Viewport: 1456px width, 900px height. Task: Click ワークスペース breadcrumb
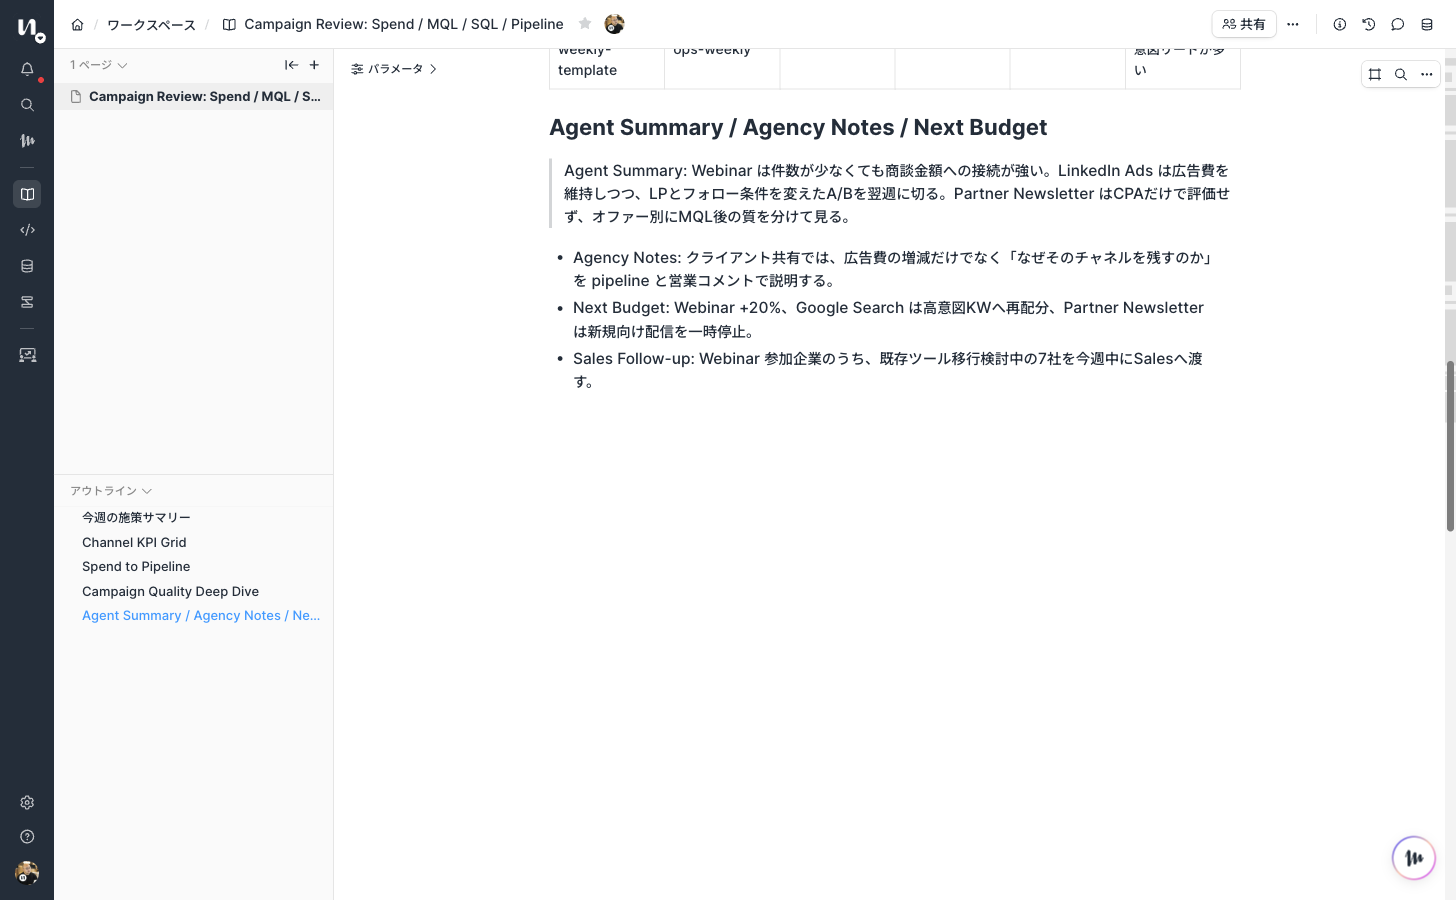click(x=151, y=24)
